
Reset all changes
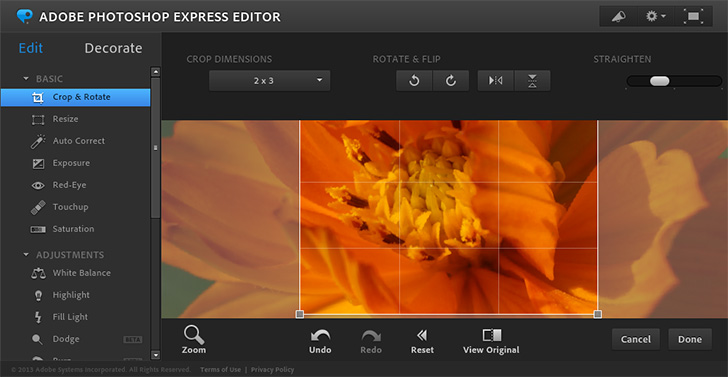(x=422, y=342)
